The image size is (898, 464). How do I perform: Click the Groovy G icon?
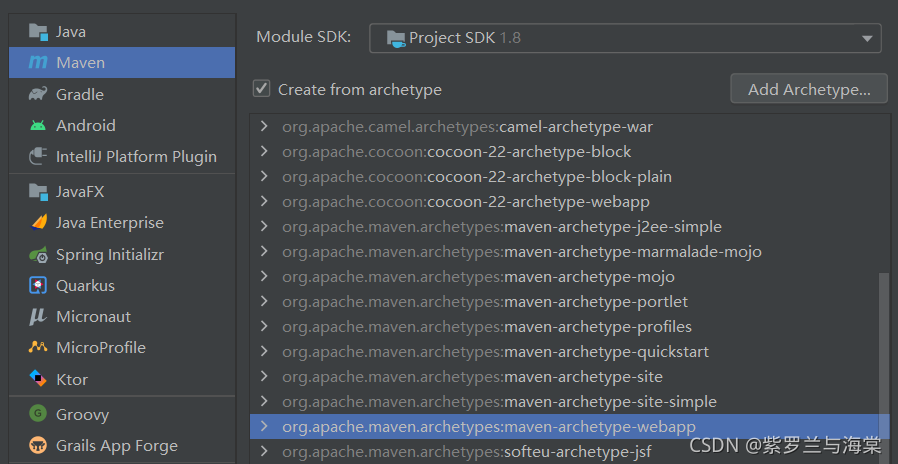(x=38, y=414)
